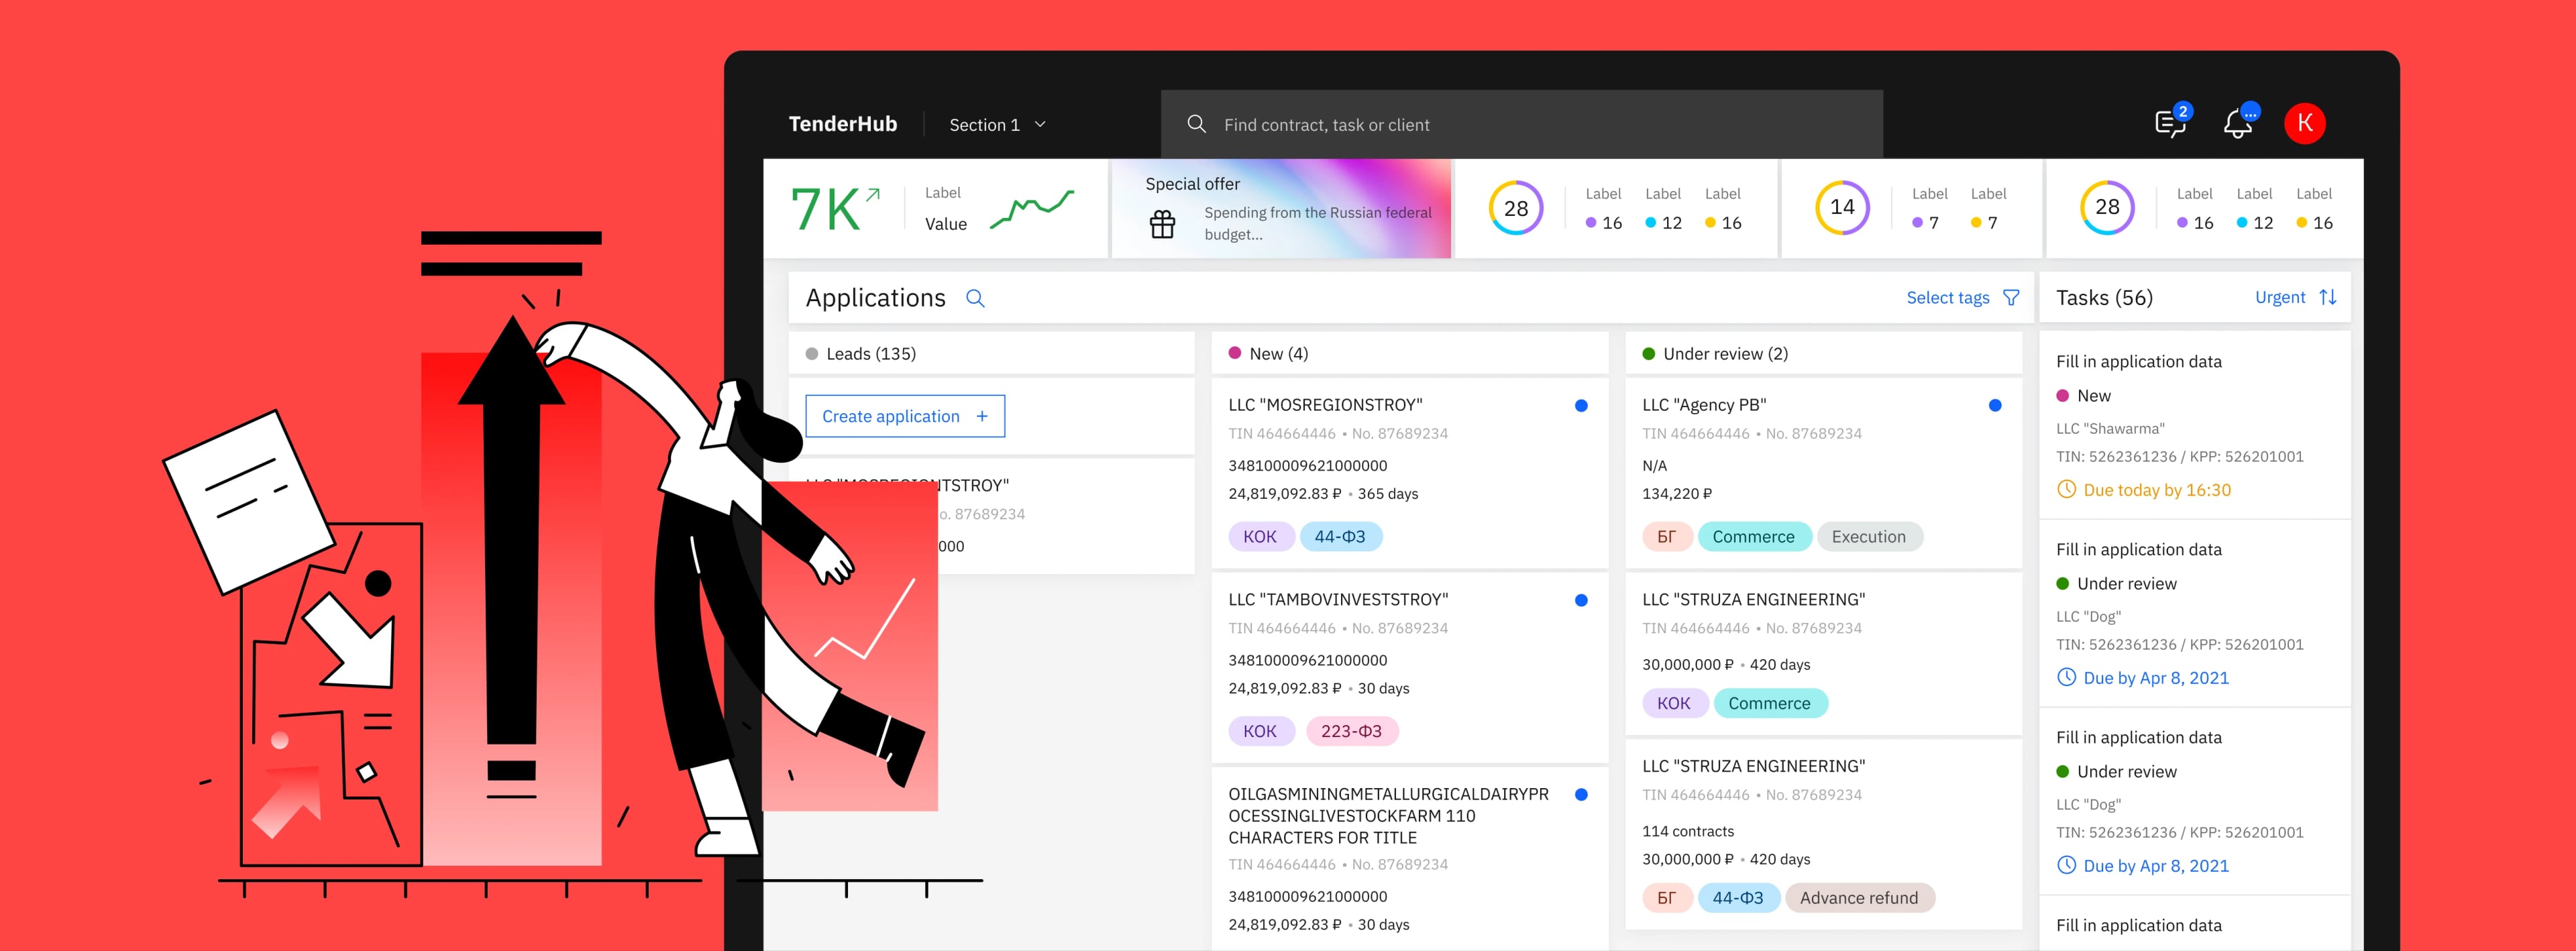Click the filter funnel icon

pyautogui.click(x=2011, y=298)
